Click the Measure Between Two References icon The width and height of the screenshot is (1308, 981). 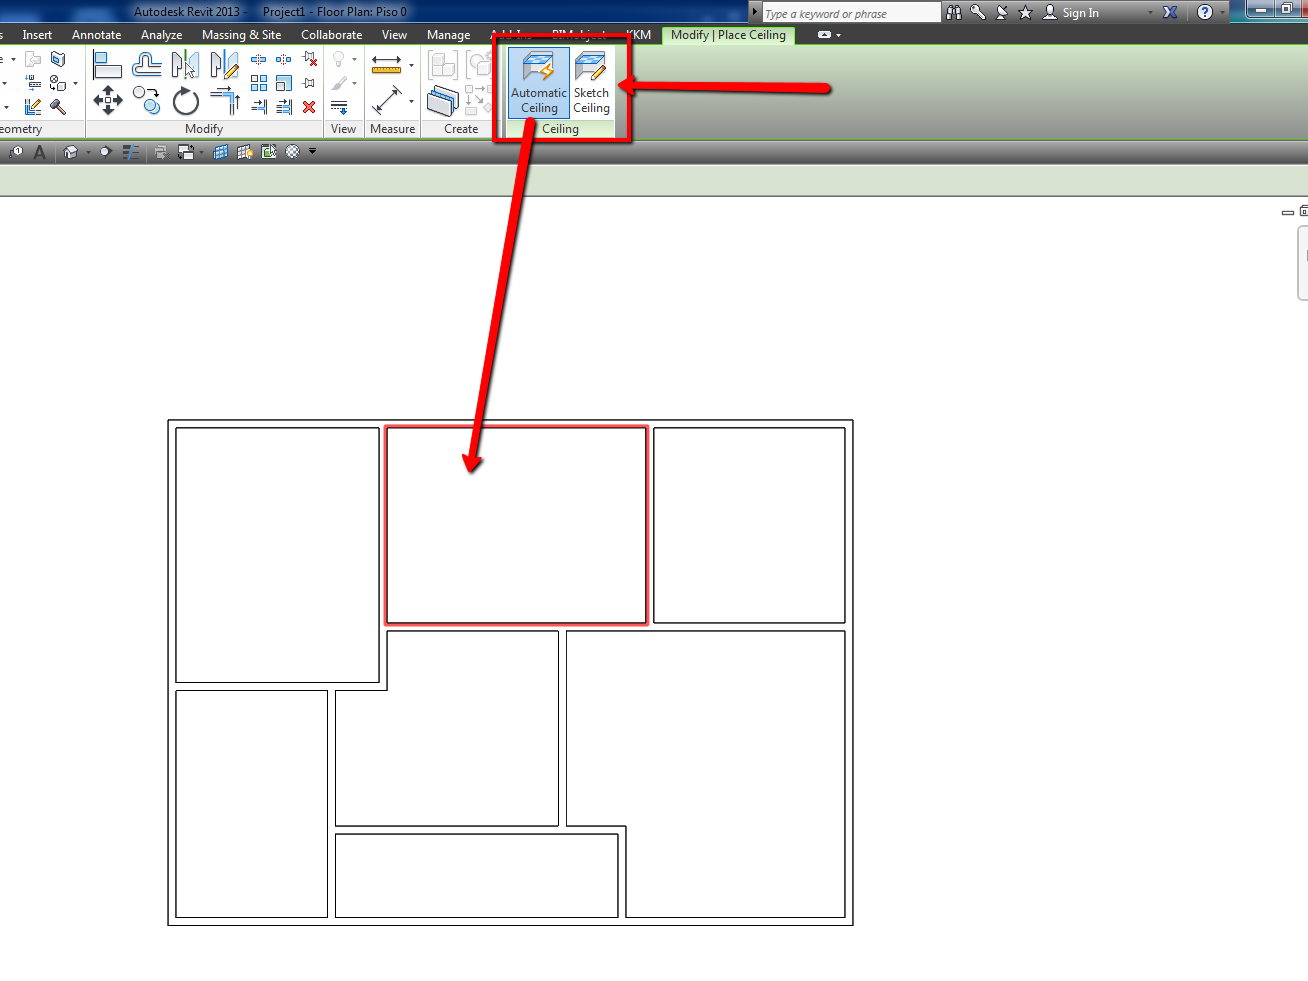[x=387, y=101]
